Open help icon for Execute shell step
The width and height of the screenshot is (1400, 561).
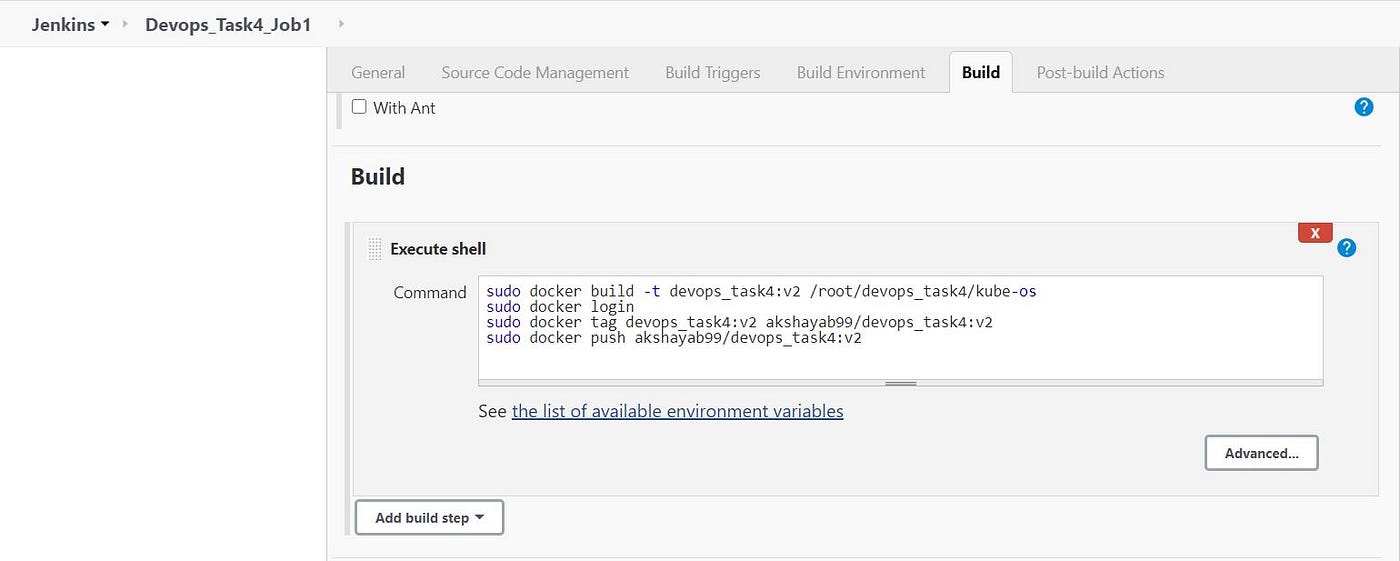click(x=1346, y=247)
